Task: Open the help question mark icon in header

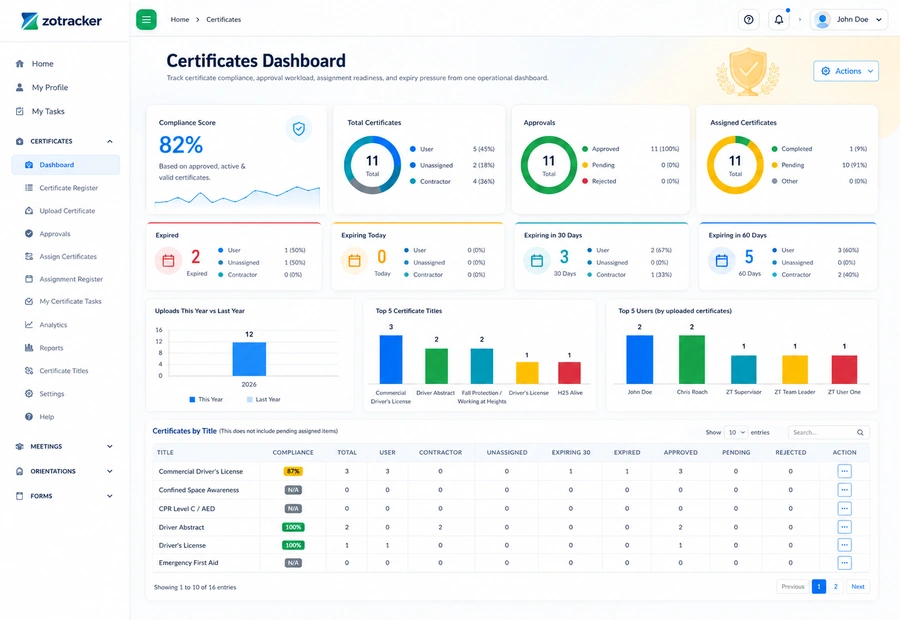Action: [748, 20]
